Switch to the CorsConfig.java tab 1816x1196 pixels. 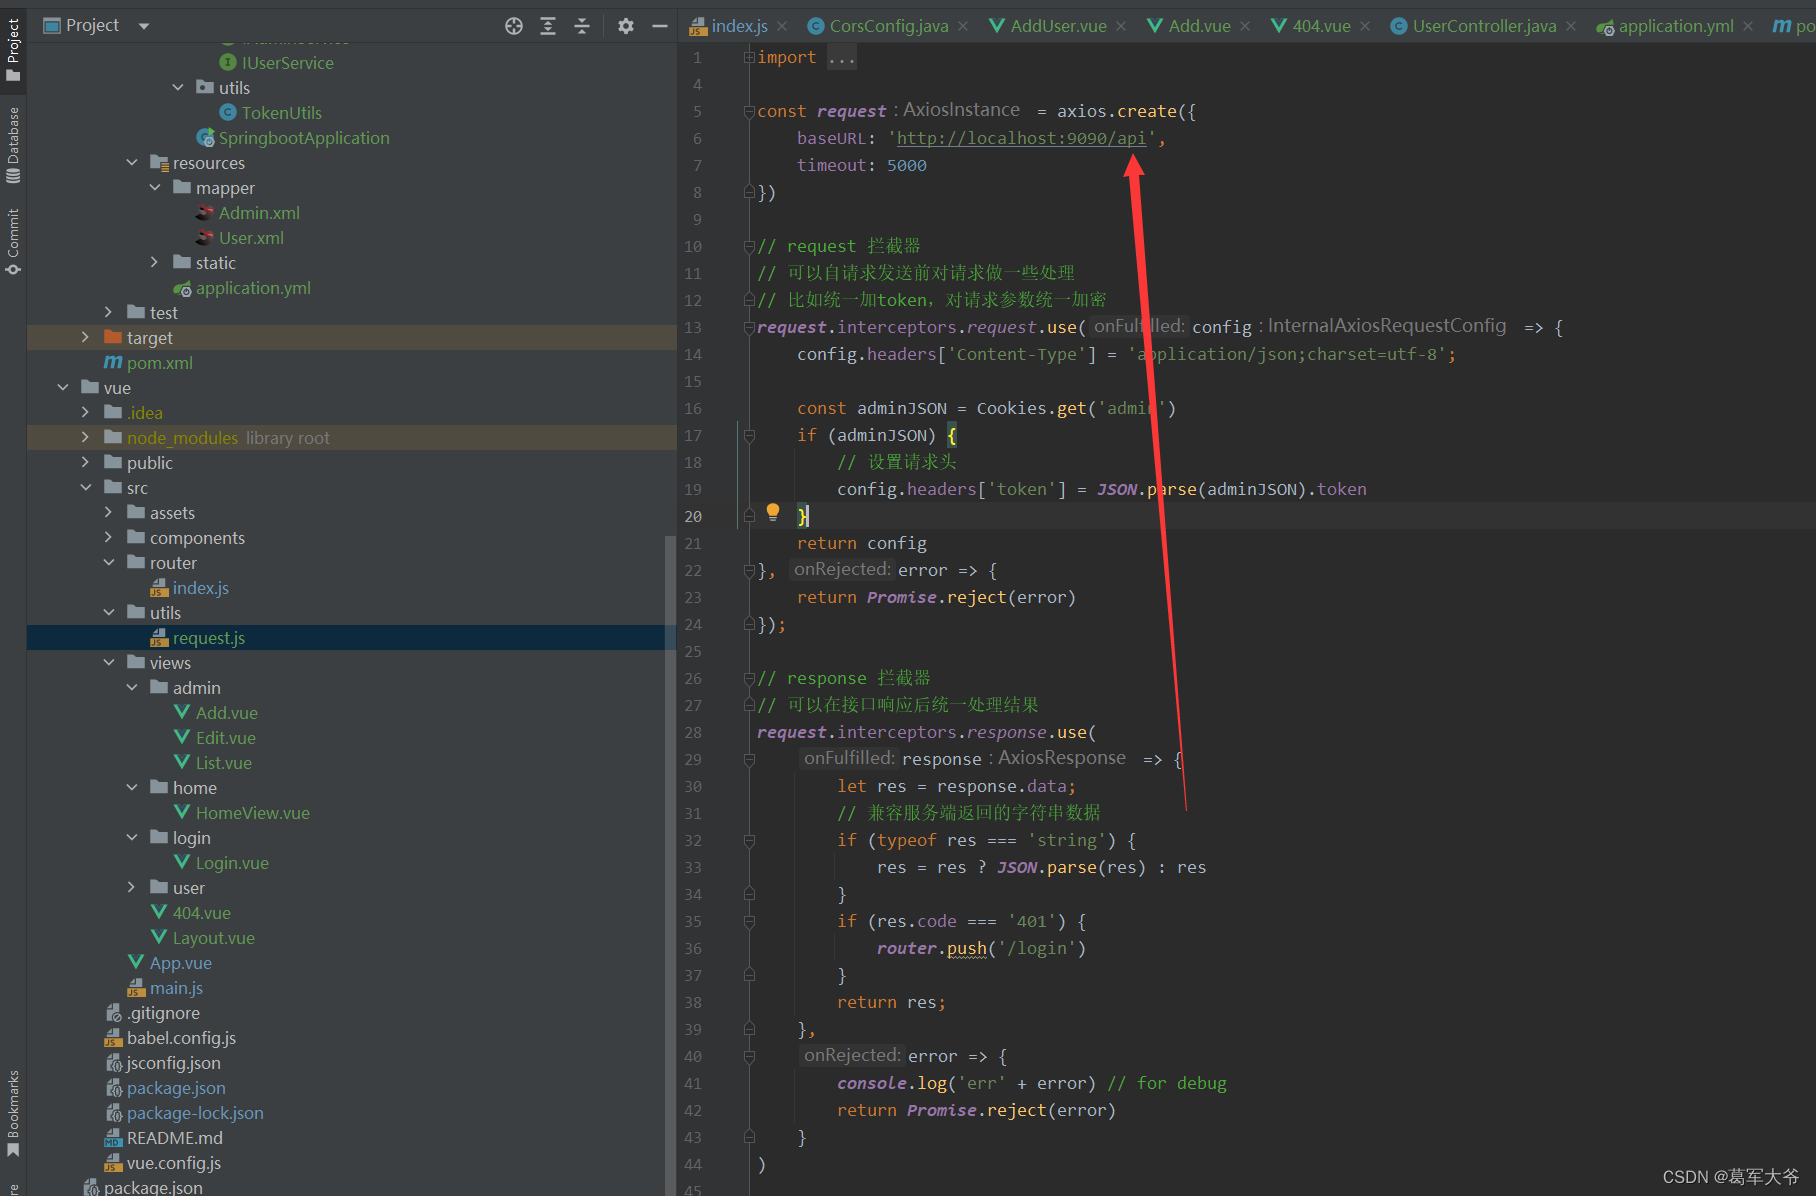pos(888,26)
